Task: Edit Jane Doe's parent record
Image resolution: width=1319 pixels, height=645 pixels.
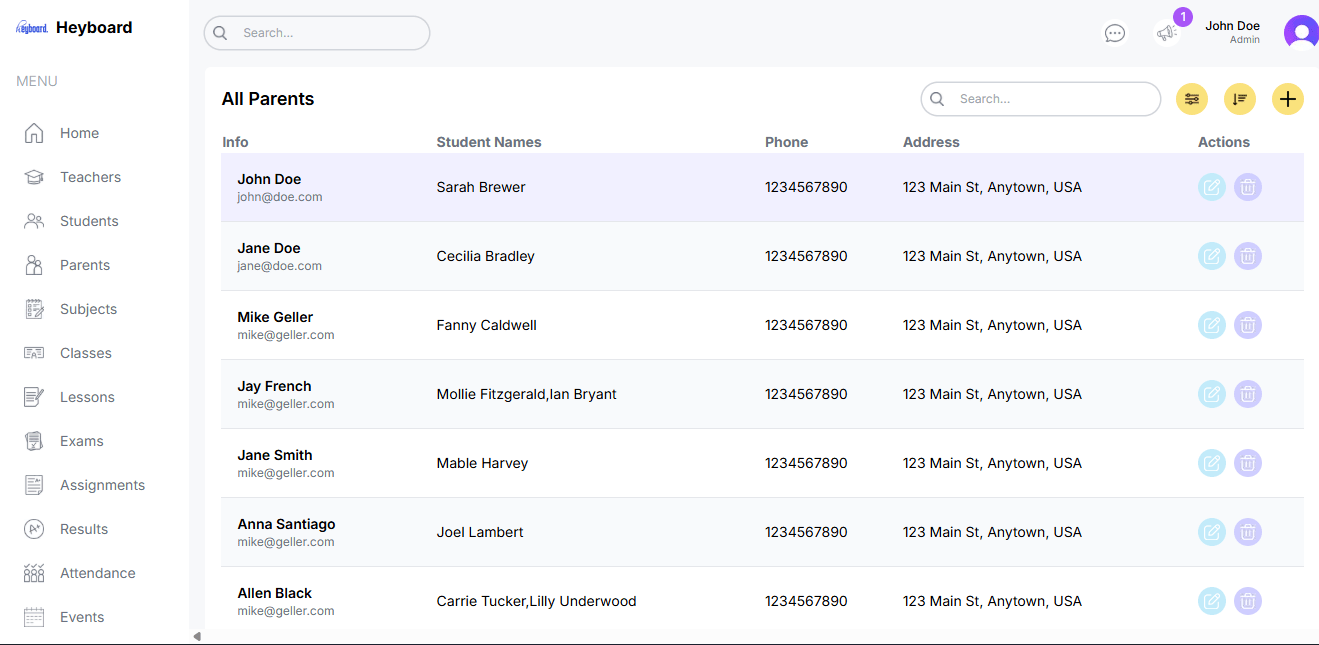Action: [x=1212, y=256]
